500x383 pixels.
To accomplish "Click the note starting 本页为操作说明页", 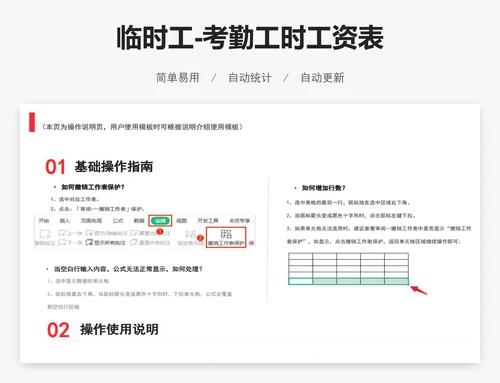I will coord(142,127).
